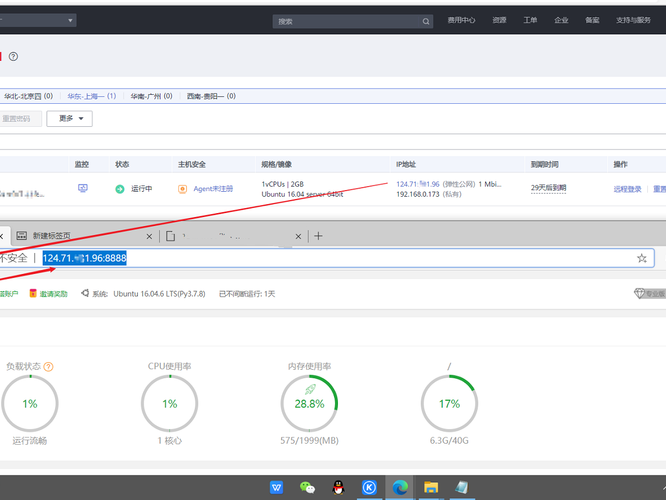Click the 负载状态 1% gauge

[30, 404]
